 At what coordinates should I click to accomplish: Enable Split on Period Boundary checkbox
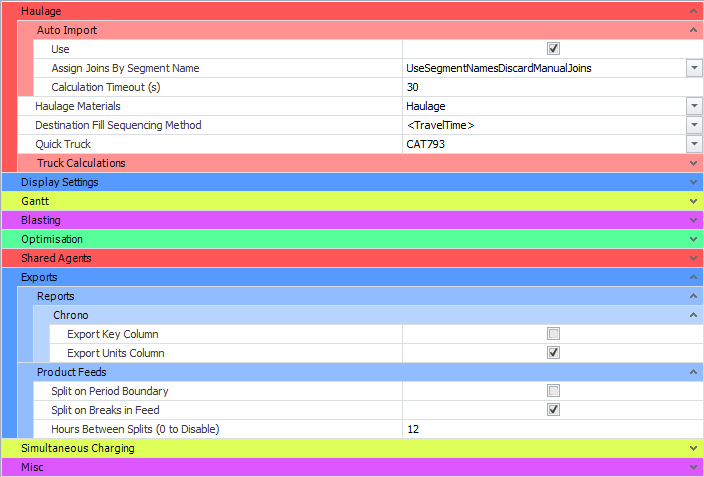coord(553,391)
